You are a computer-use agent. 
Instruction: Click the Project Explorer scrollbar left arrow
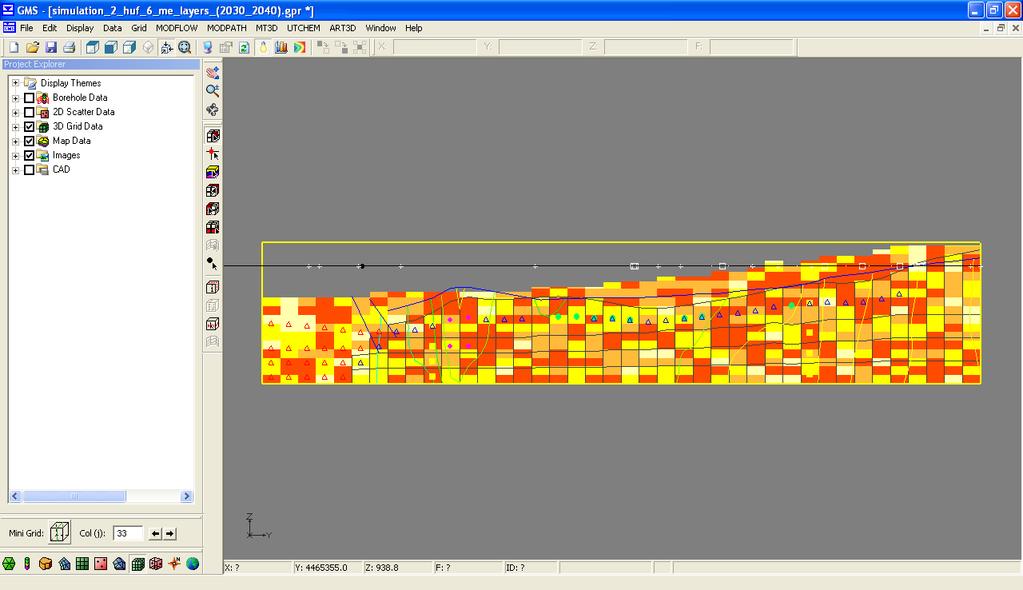pos(15,496)
